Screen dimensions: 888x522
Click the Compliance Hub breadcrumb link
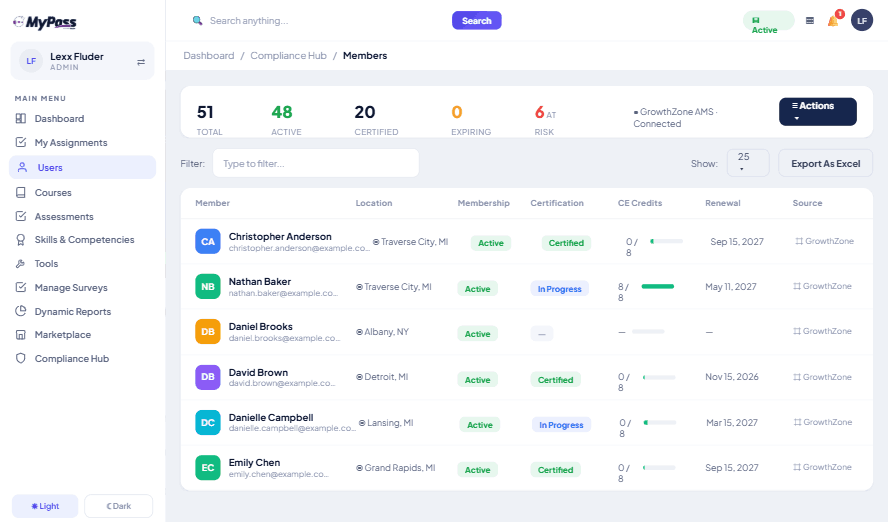(x=288, y=55)
